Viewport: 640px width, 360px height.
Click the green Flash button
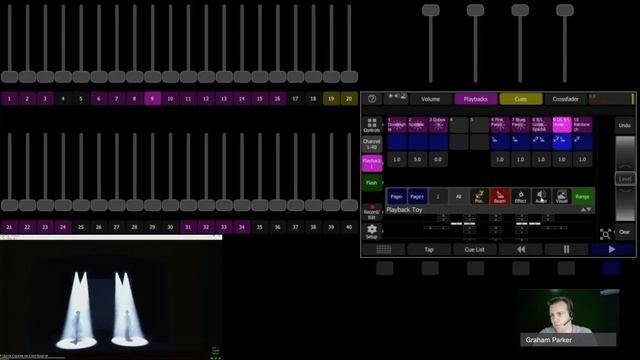pyautogui.click(x=371, y=182)
